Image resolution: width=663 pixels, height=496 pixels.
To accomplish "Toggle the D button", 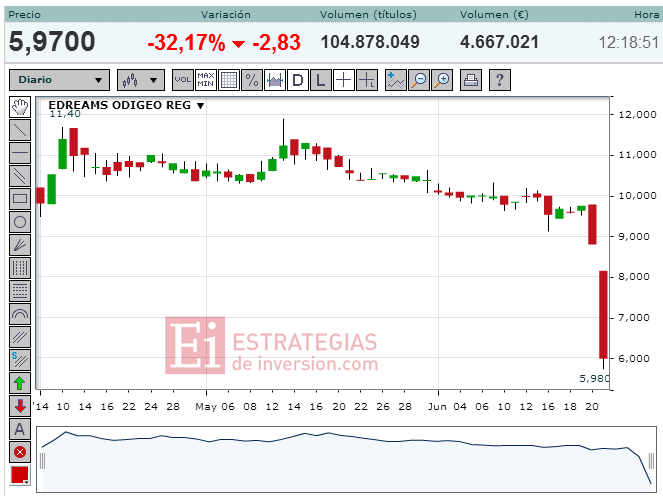I will click(298, 80).
